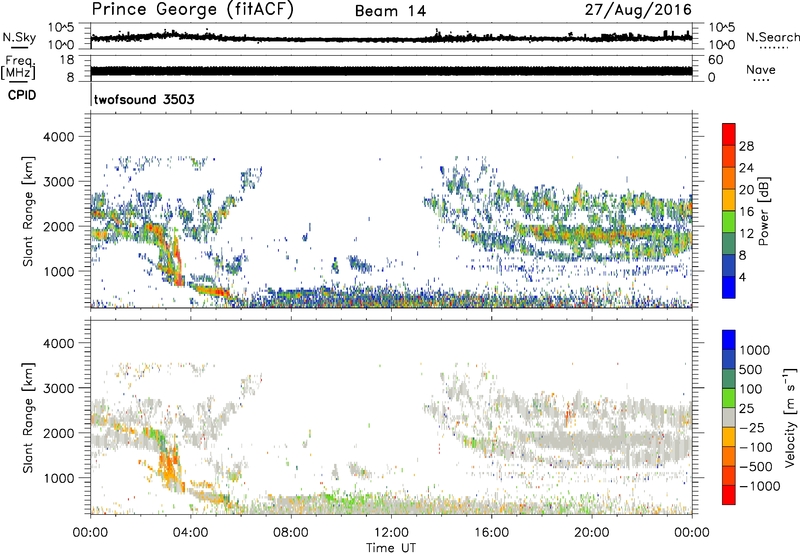This screenshot has width=800, height=554.
Task: Click the "500" value on the Velocity color bar
Action: [x=750, y=369]
